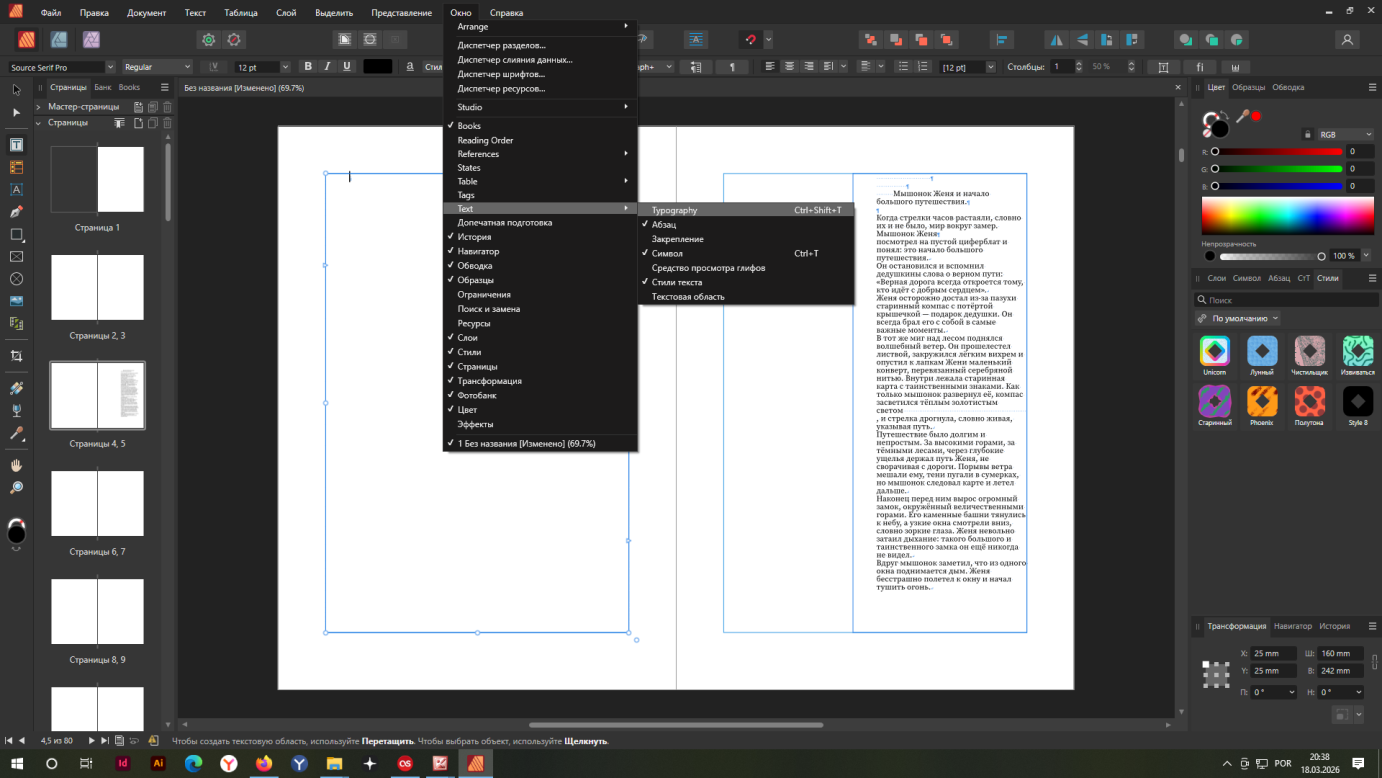
Task: Click the Bold formatting button
Action: click(x=308, y=67)
